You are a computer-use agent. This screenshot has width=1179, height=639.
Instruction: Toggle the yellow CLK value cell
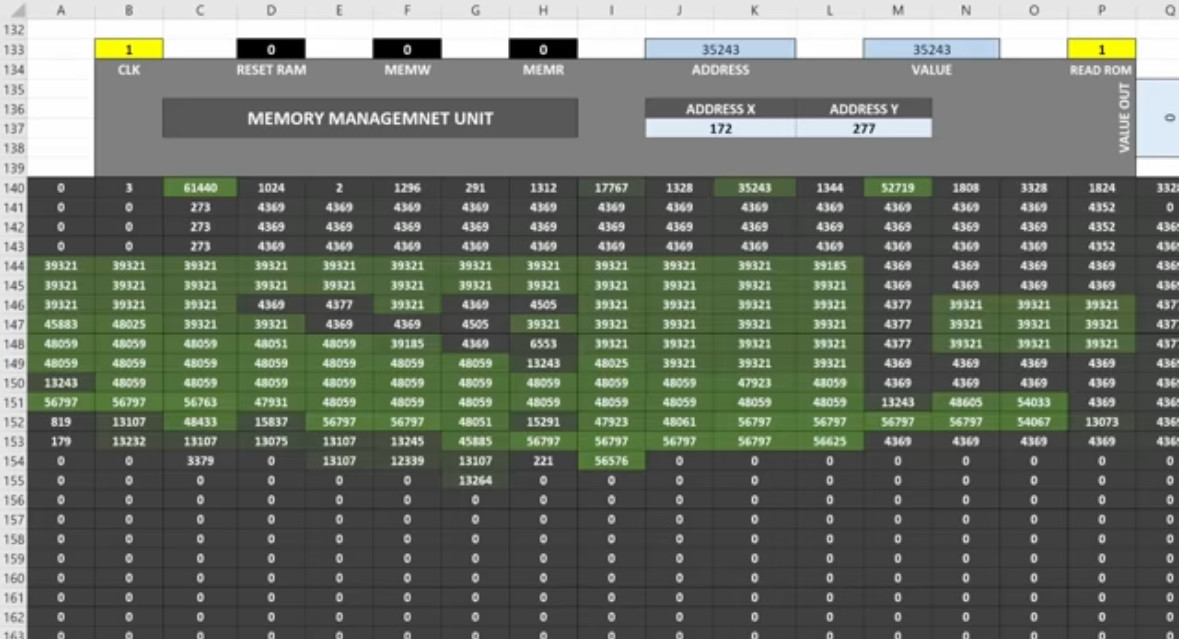129,49
